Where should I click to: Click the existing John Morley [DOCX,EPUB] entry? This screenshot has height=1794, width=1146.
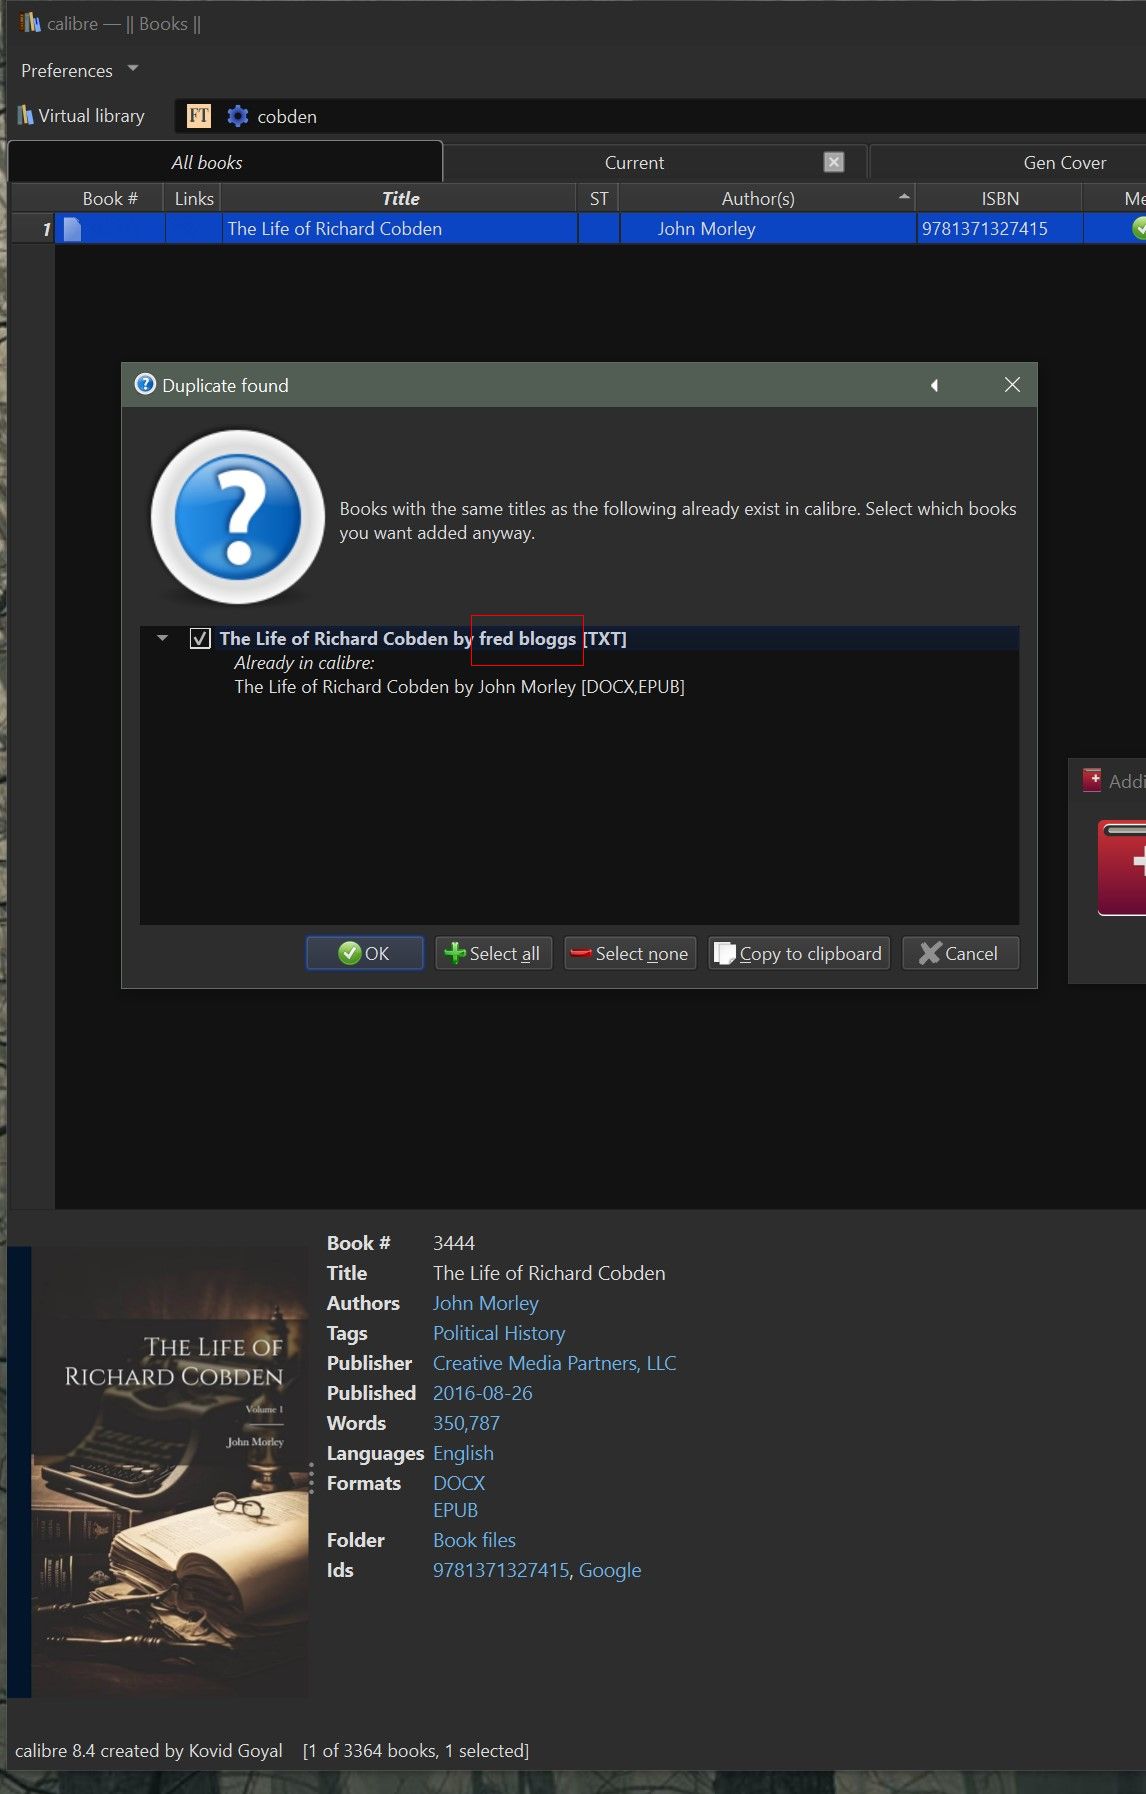coord(459,687)
